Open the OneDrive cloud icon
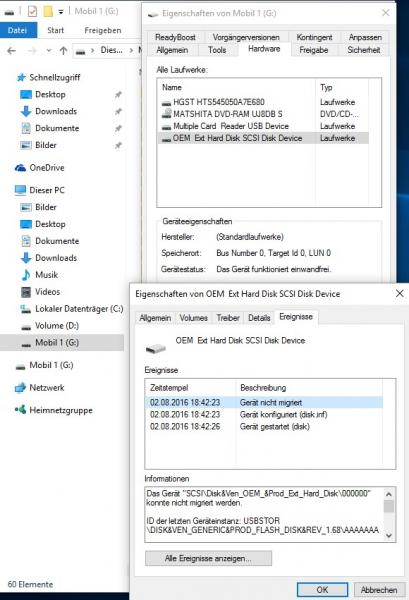The width and height of the screenshot is (409, 600). (x=20, y=168)
